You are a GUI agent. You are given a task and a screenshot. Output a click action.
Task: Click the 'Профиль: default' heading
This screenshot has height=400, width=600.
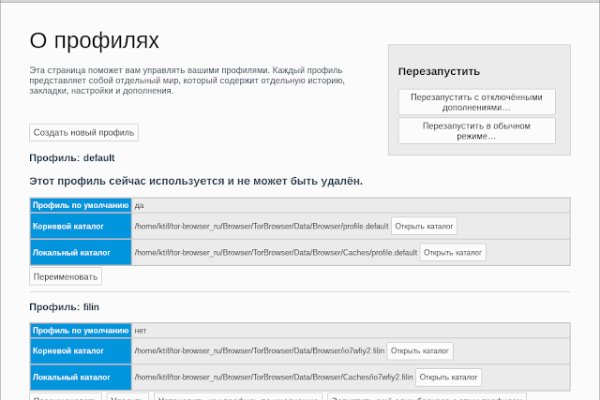(x=72, y=158)
